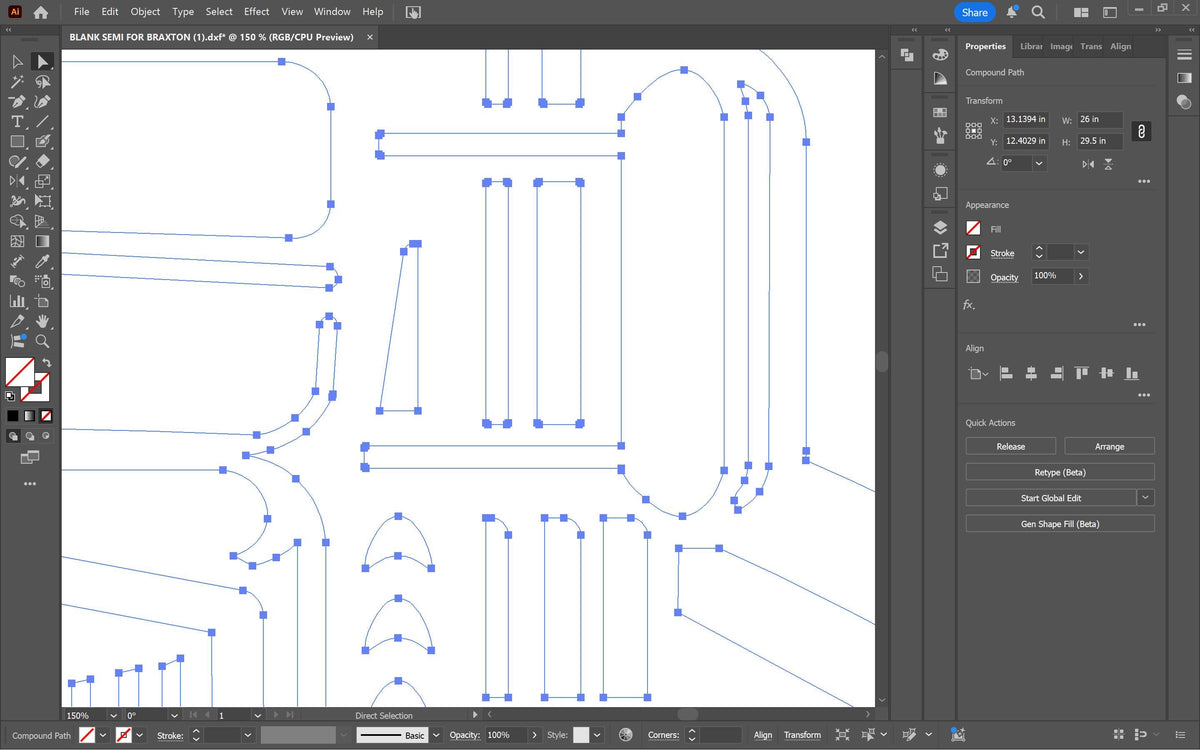Switch to the Align panel tab
1200x750 pixels.
tap(1121, 46)
